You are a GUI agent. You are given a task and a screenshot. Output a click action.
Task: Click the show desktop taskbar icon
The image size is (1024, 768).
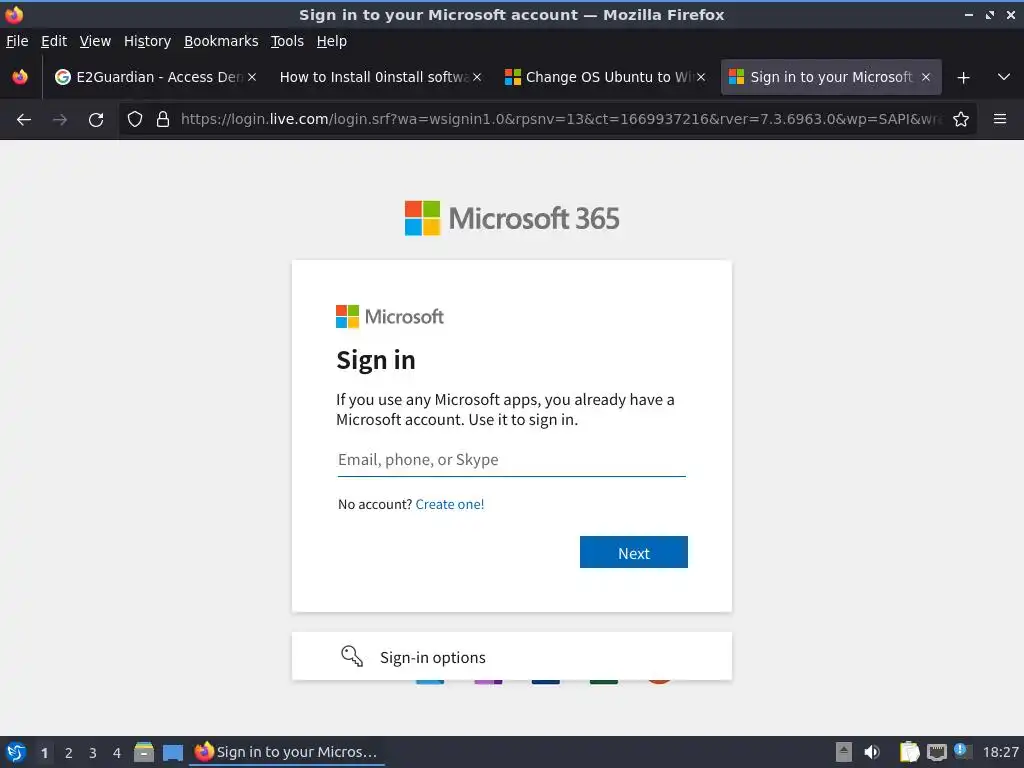(172, 752)
